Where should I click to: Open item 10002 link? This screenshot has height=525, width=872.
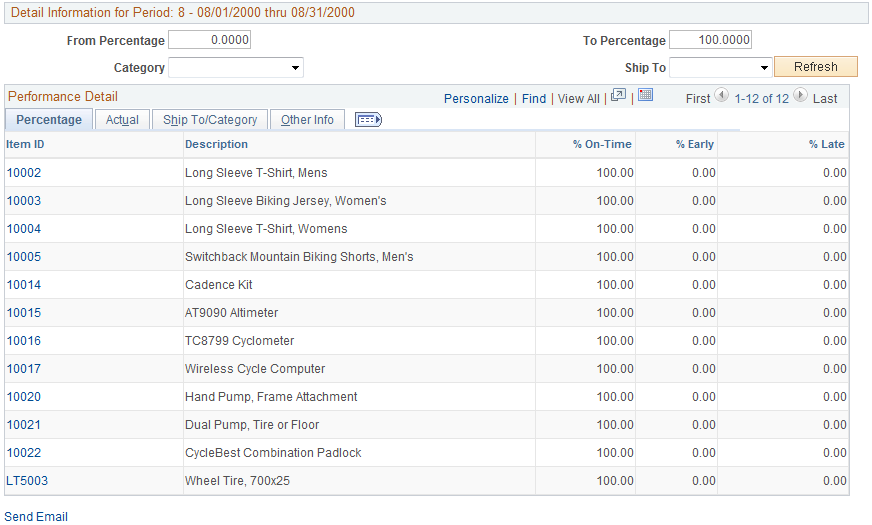(x=24, y=173)
